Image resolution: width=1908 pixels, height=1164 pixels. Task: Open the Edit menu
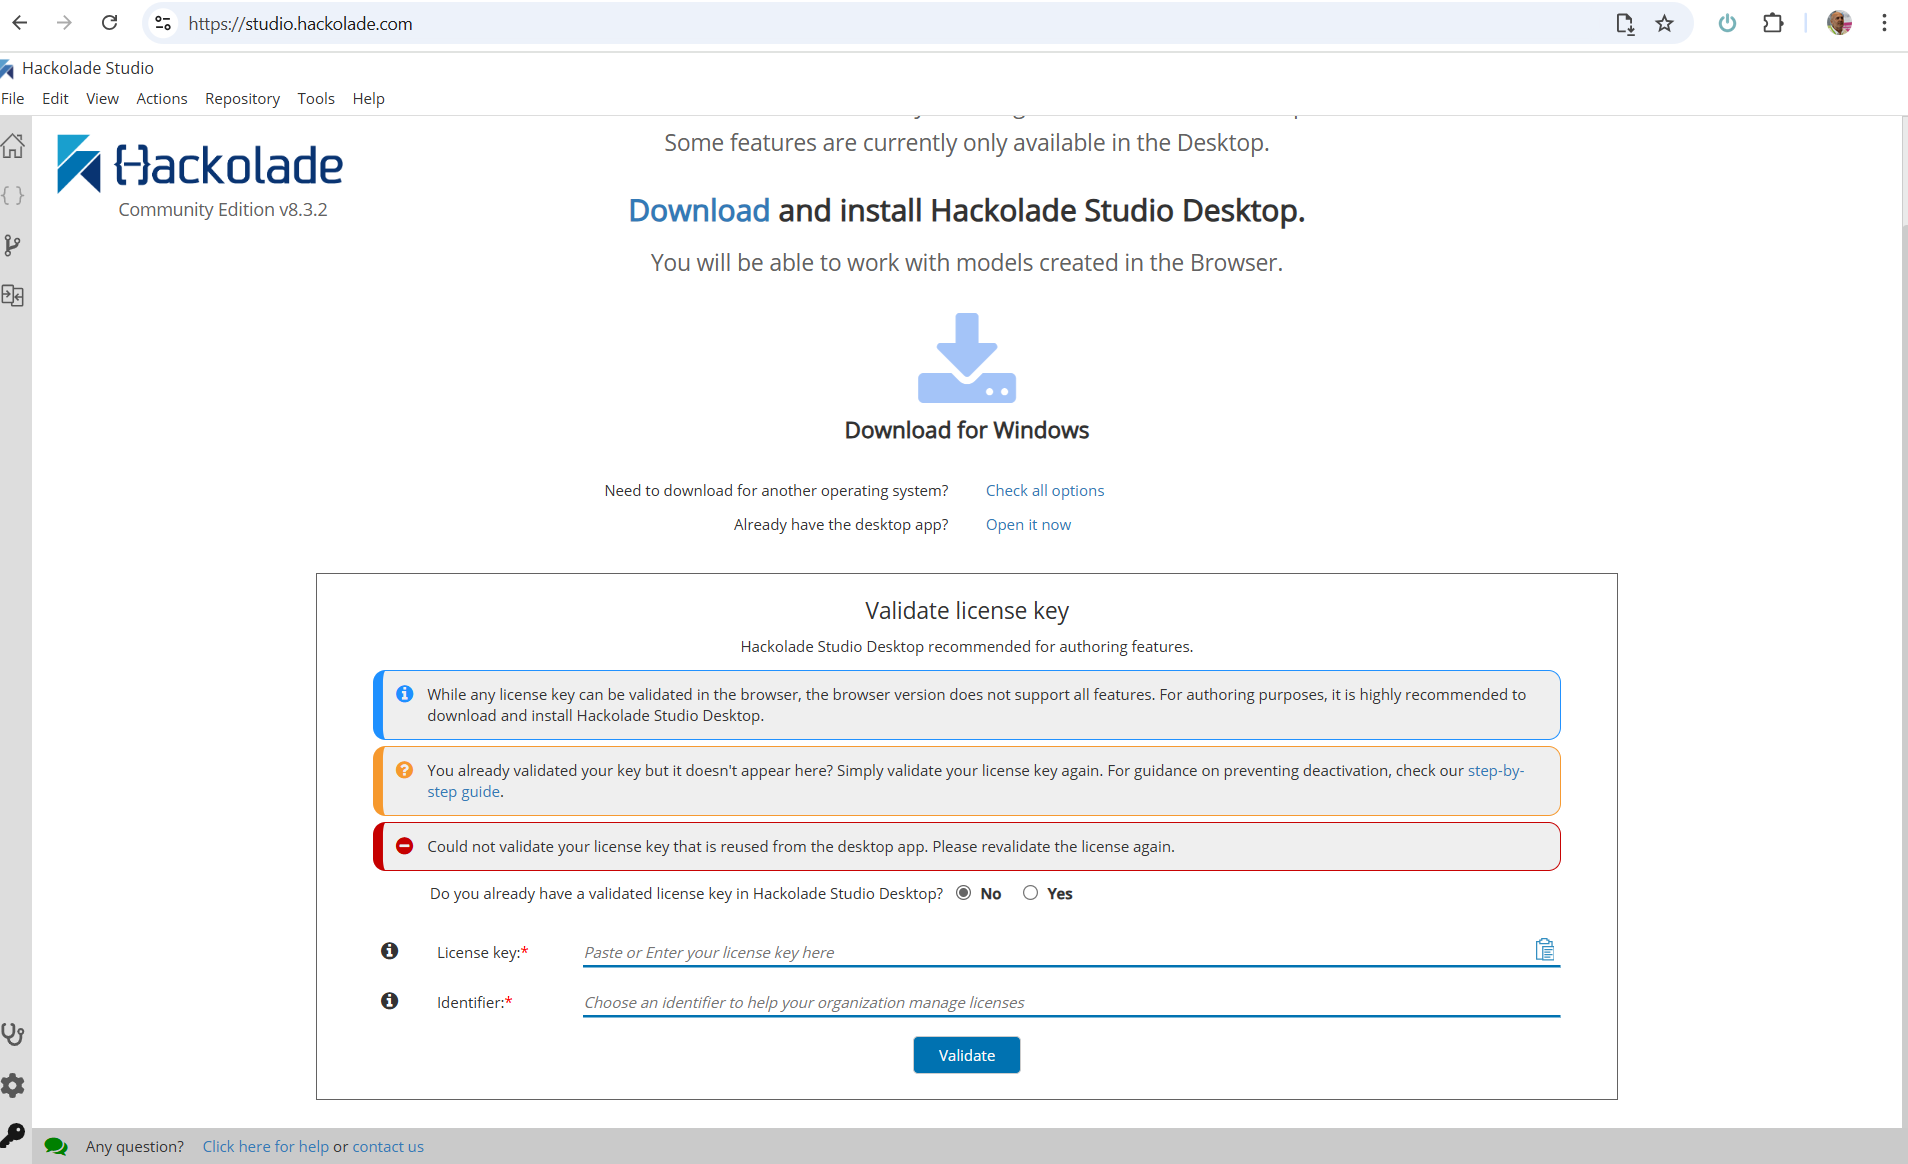coord(55,98)
